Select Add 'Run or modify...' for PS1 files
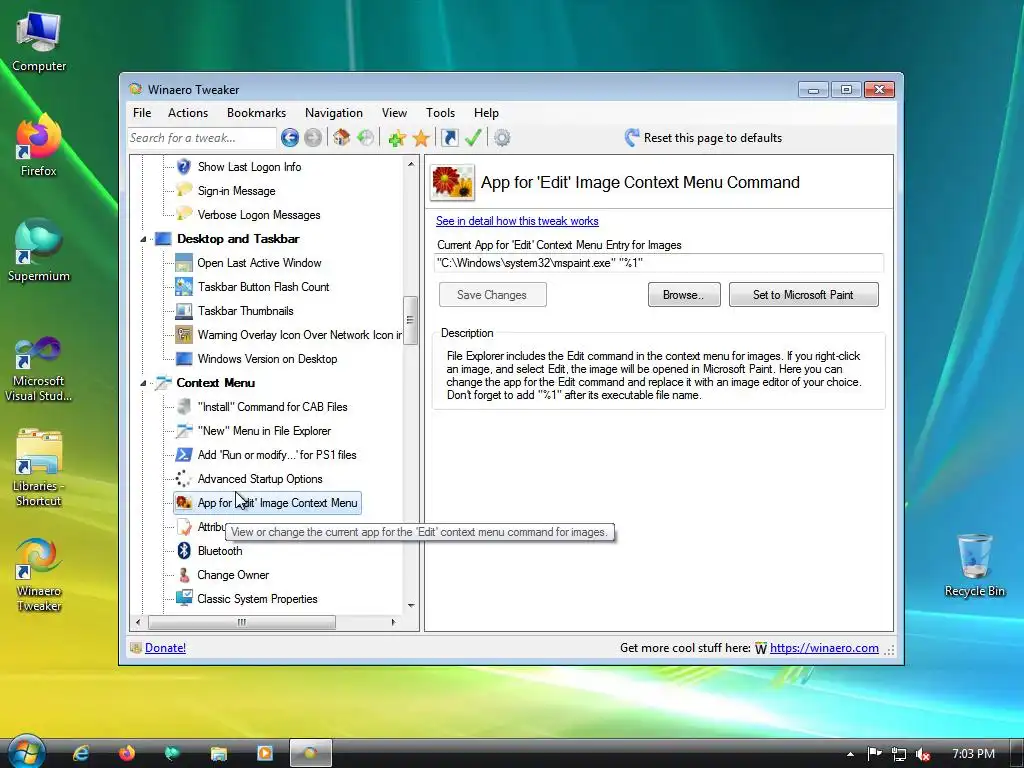The height and width of the screenshot is (768, 1024). [x=277, y=455]
